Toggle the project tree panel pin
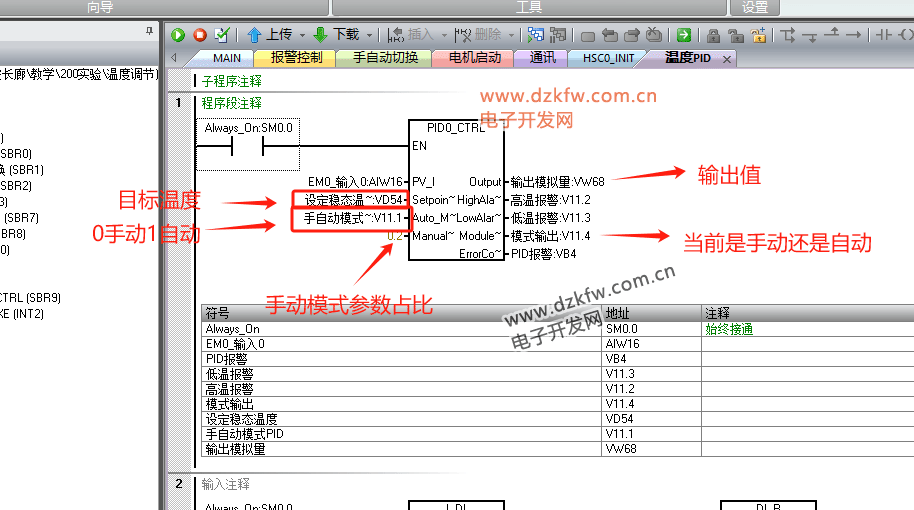This screenshot has width=914, height=510. click(150, 33)
